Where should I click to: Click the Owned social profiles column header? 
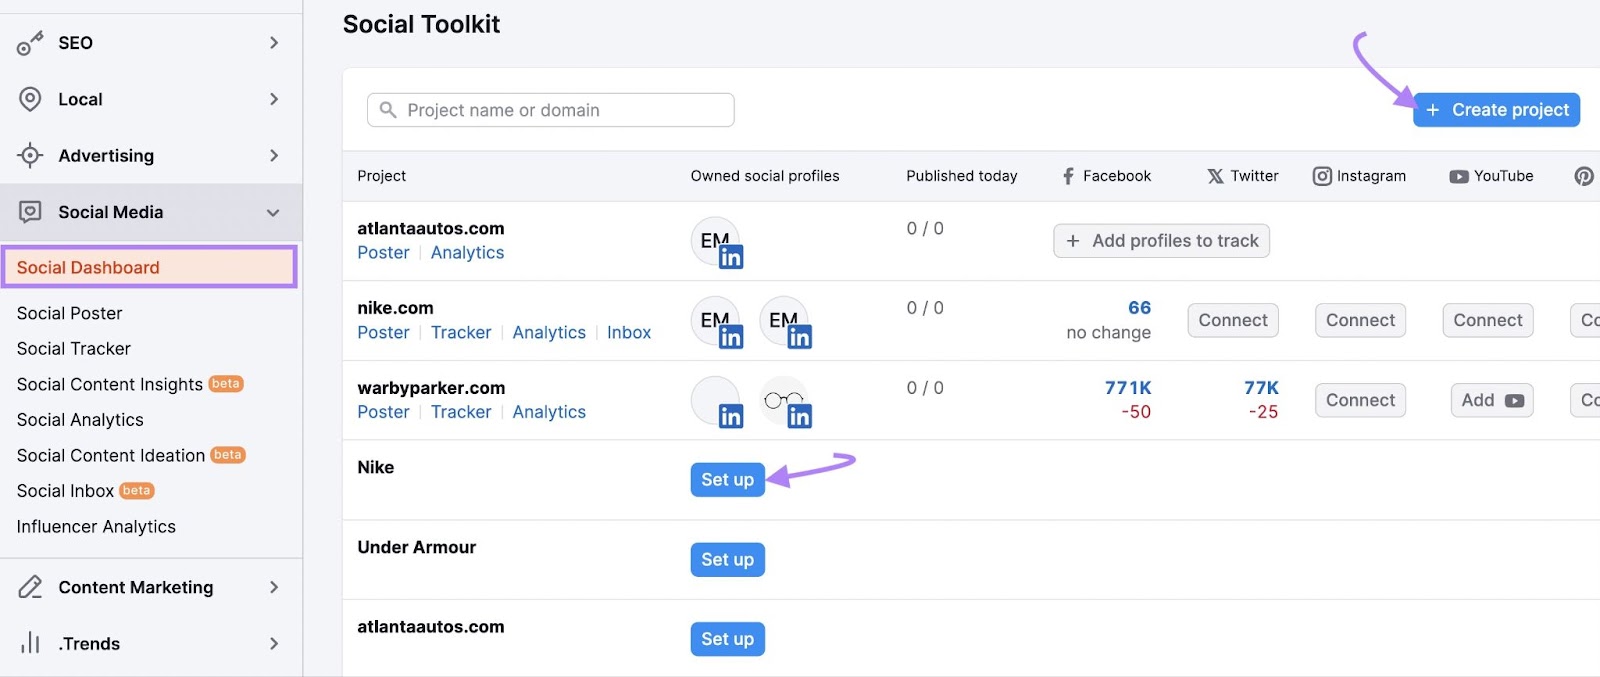click(x=765, y=176)
